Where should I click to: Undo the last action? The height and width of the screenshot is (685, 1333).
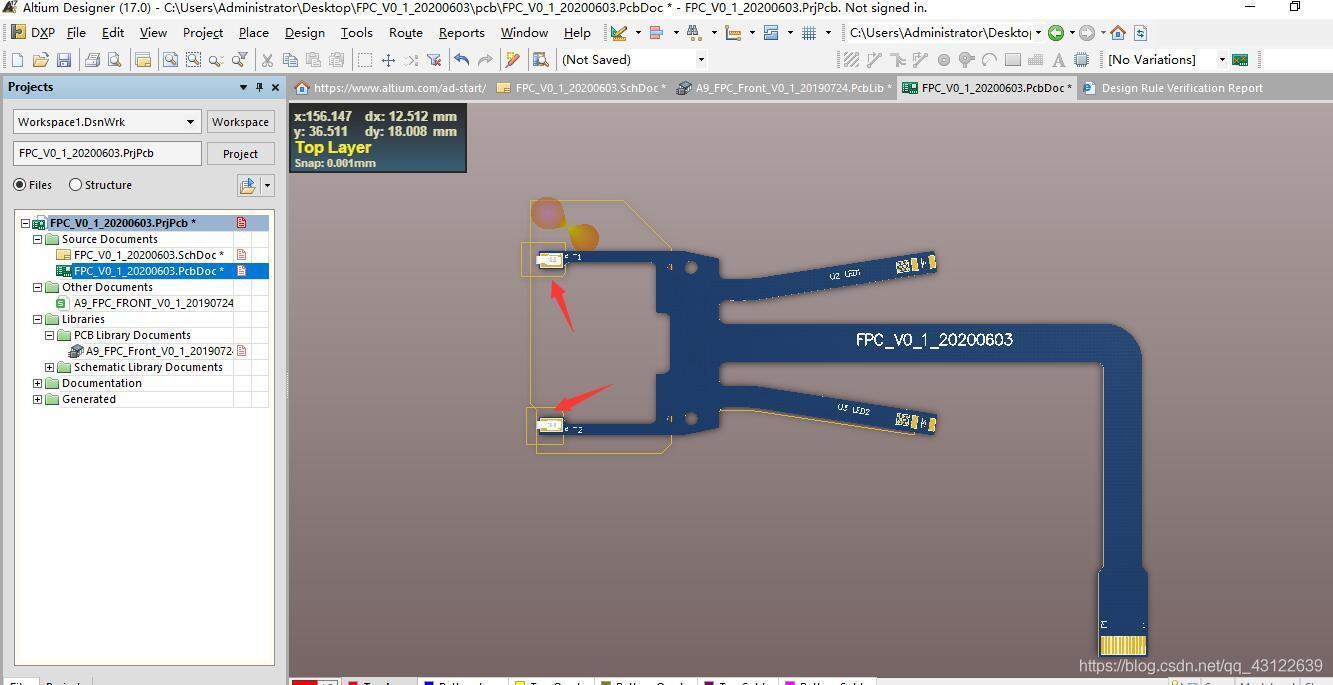pos(462,60)
